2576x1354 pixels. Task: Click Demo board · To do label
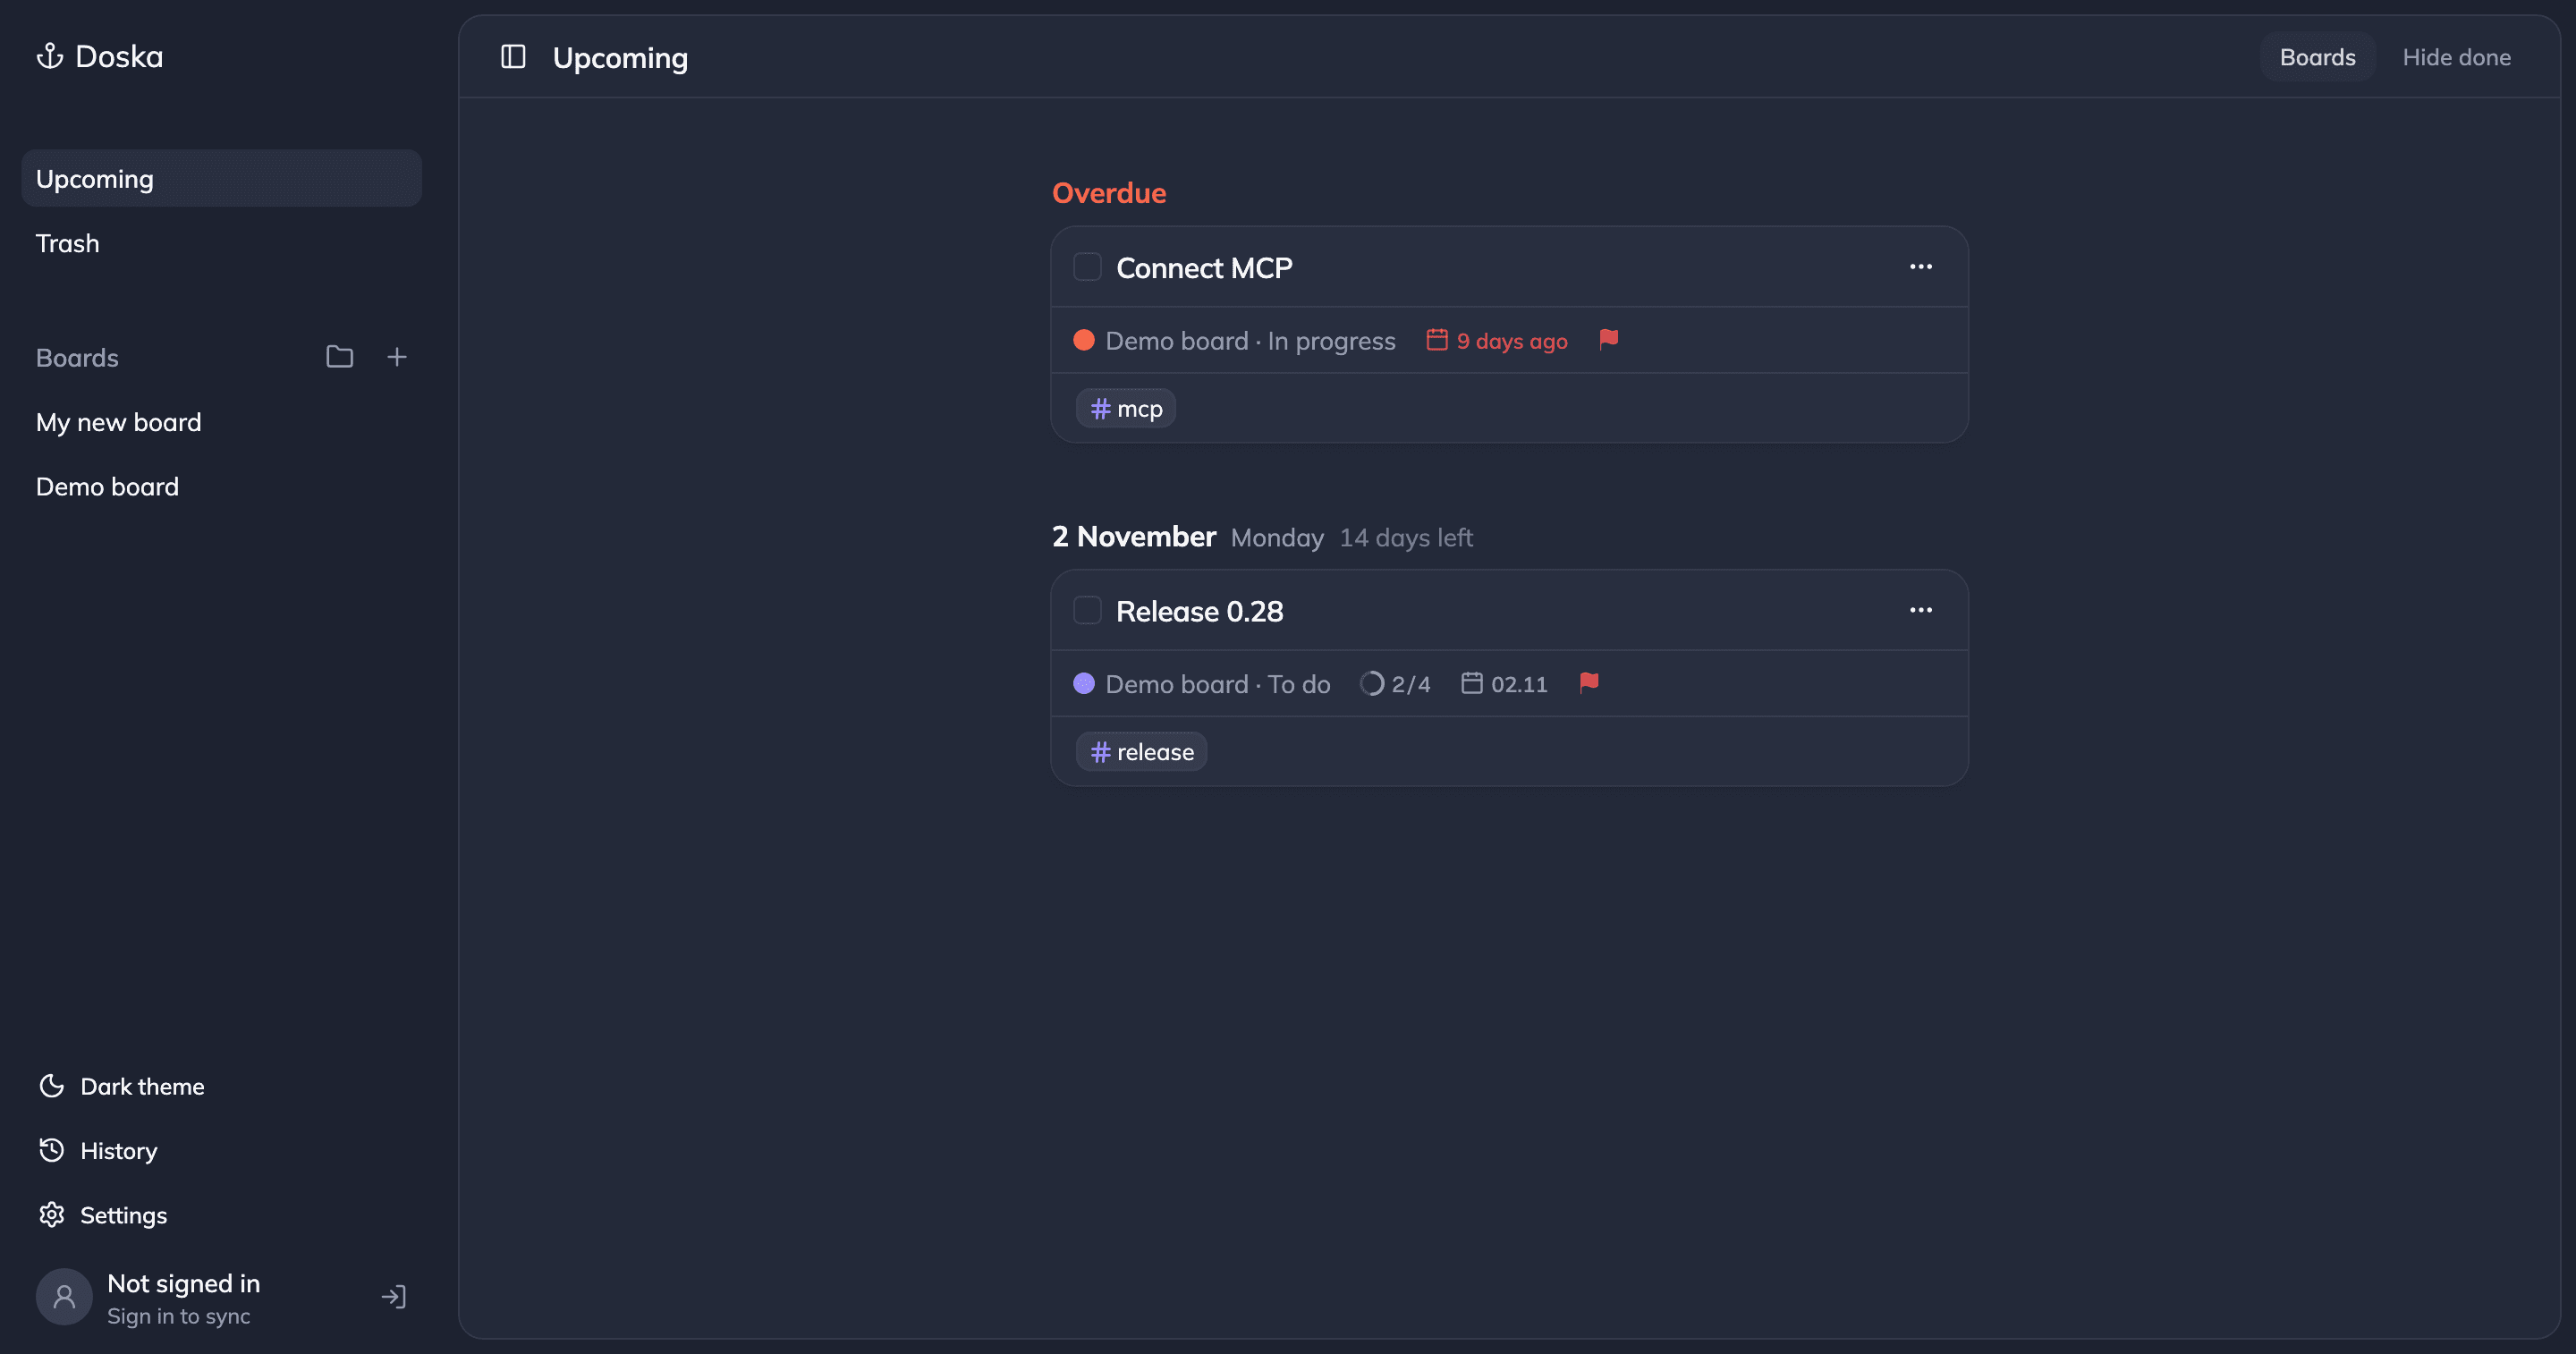point(1218,684)
